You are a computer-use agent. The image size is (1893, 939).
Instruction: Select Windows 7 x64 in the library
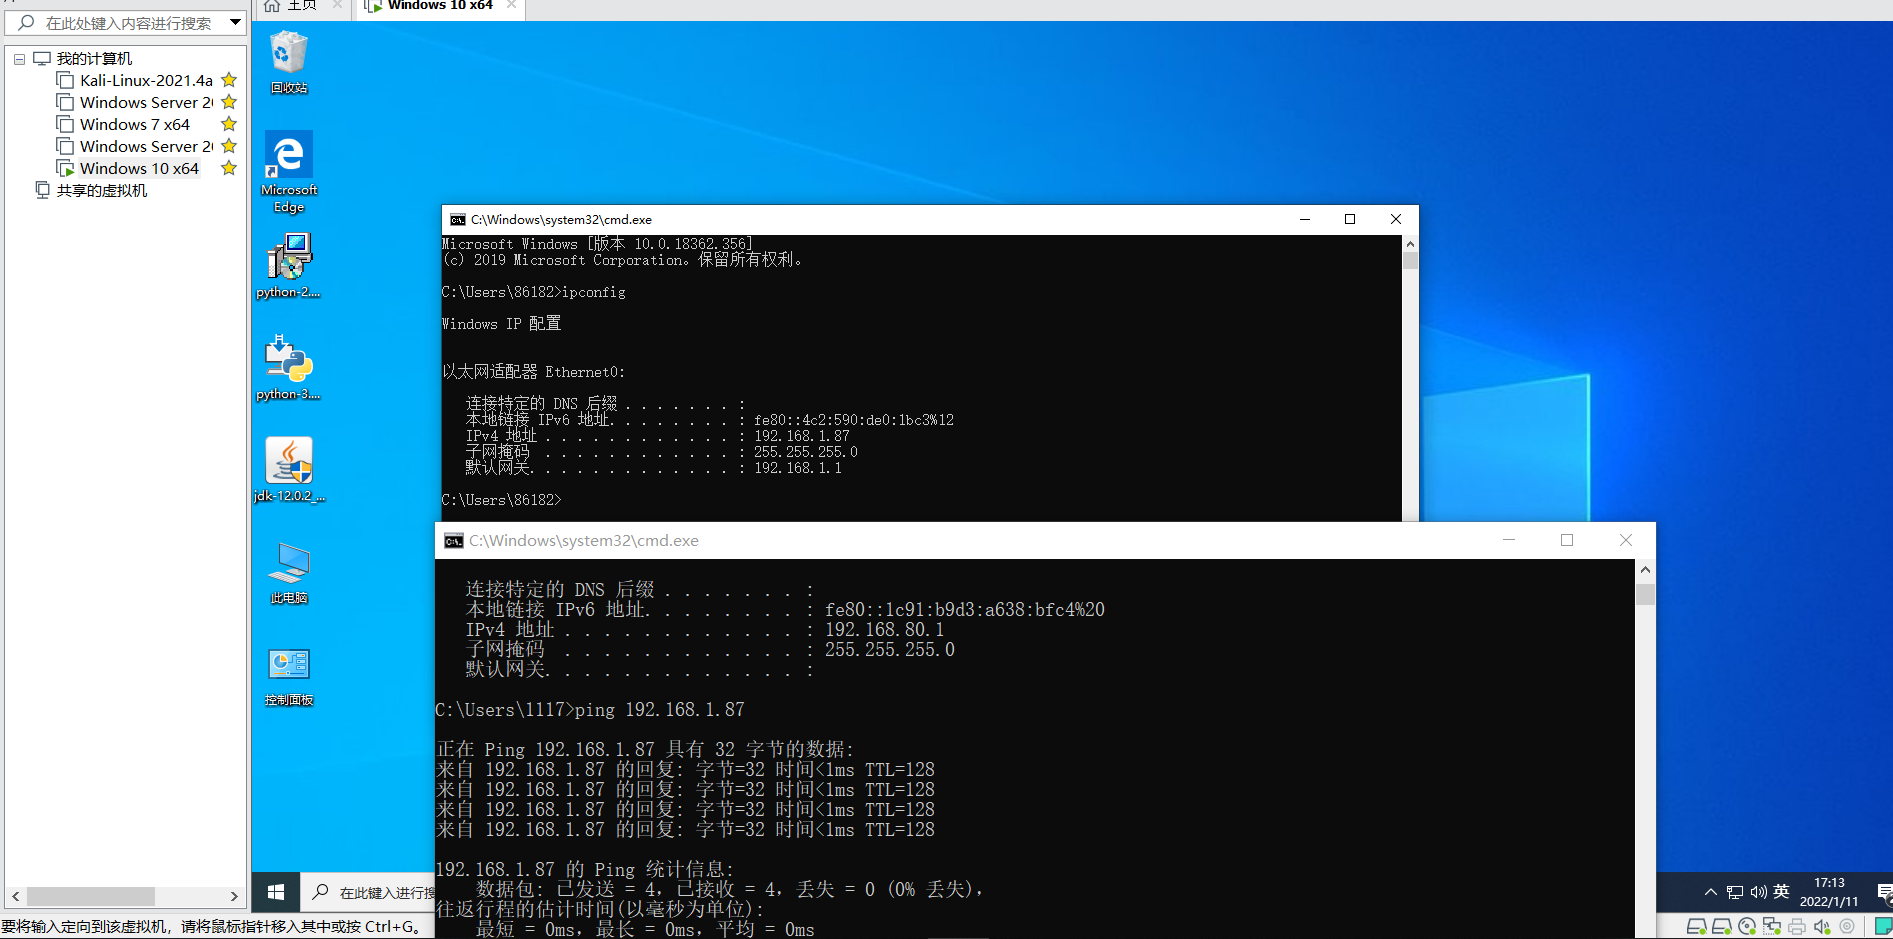[134, 124]
